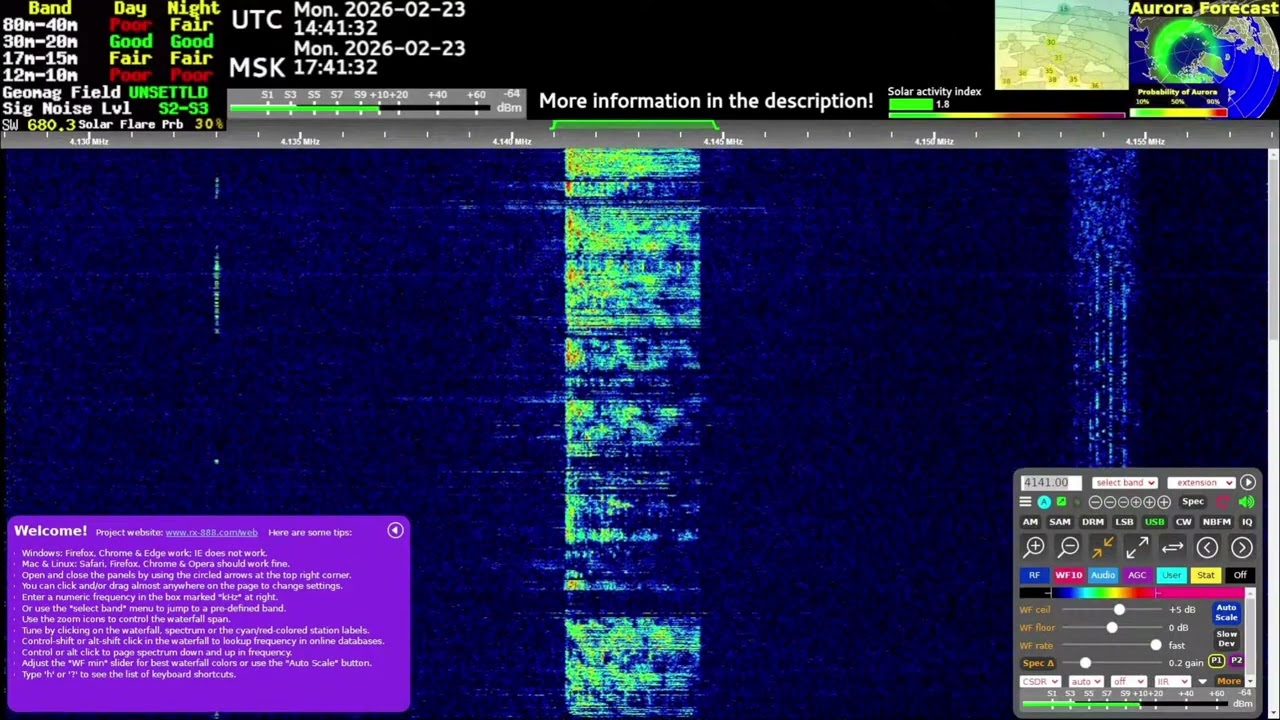Open the extension dropdown
Screen dimensions: 1280x720
pos(1201,483)
